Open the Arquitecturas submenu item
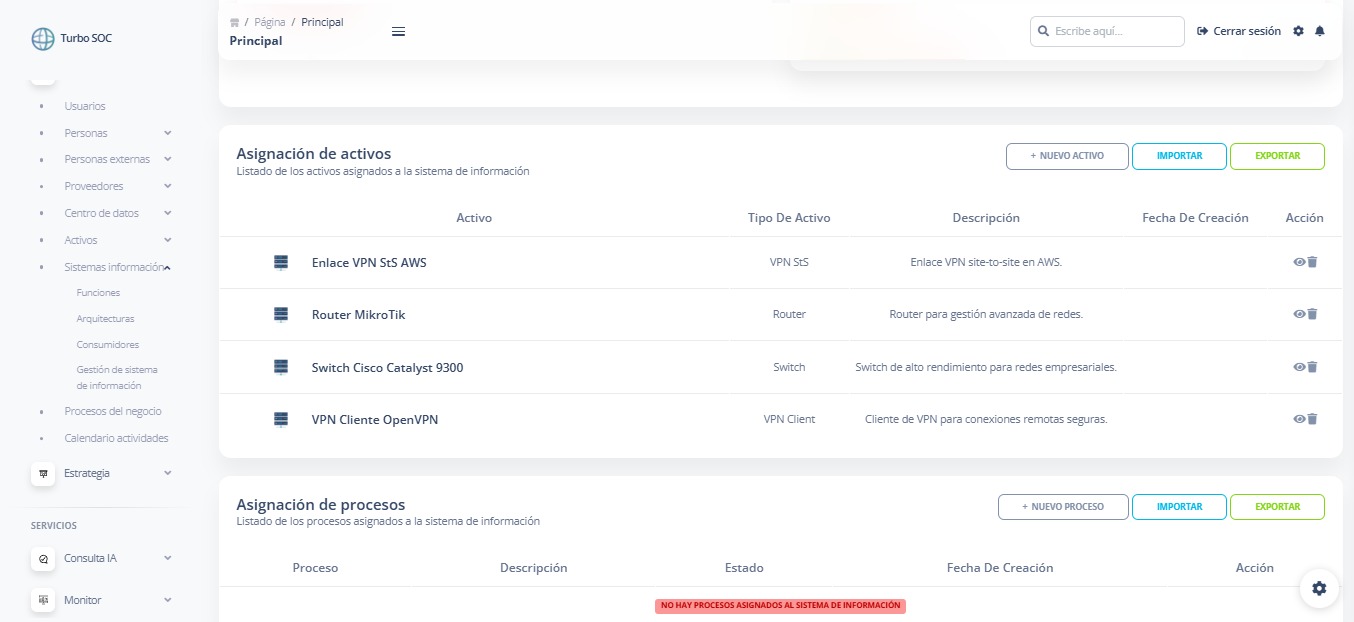 (x=105, y=319)
